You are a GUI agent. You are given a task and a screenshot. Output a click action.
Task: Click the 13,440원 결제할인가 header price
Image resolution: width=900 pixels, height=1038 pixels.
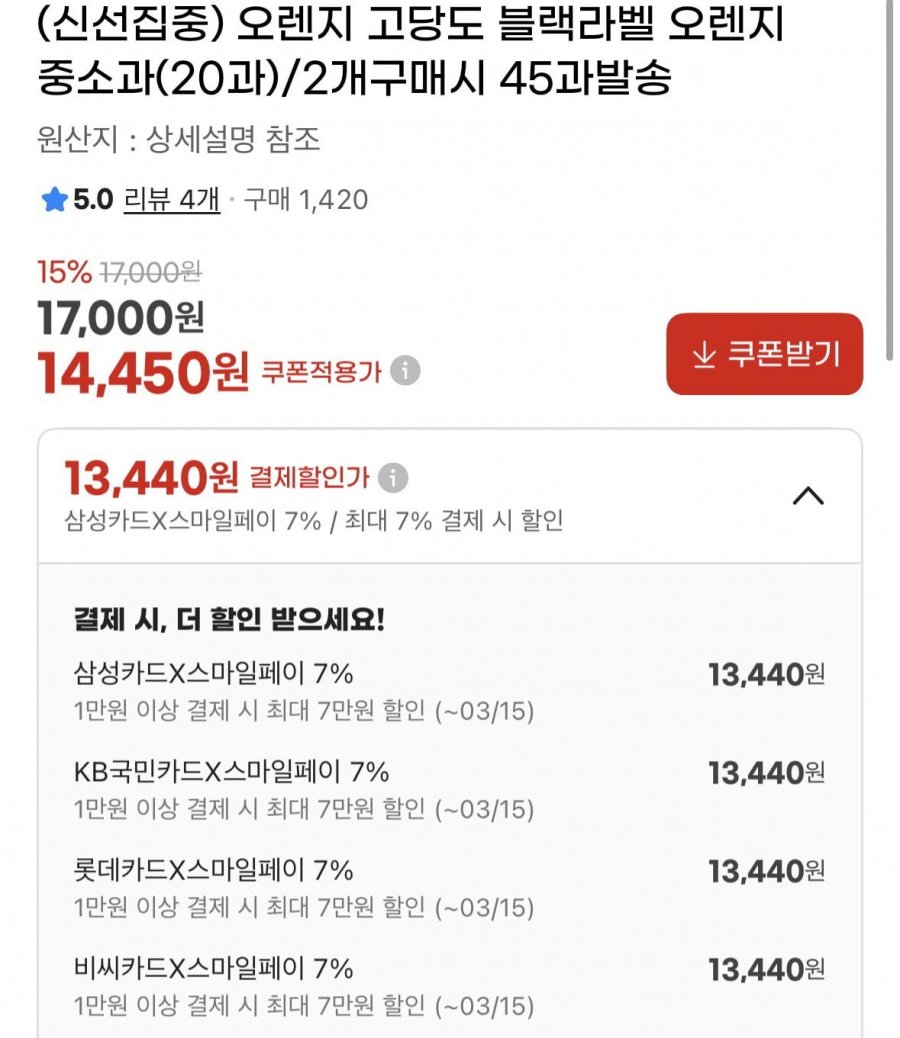[150, 478]
